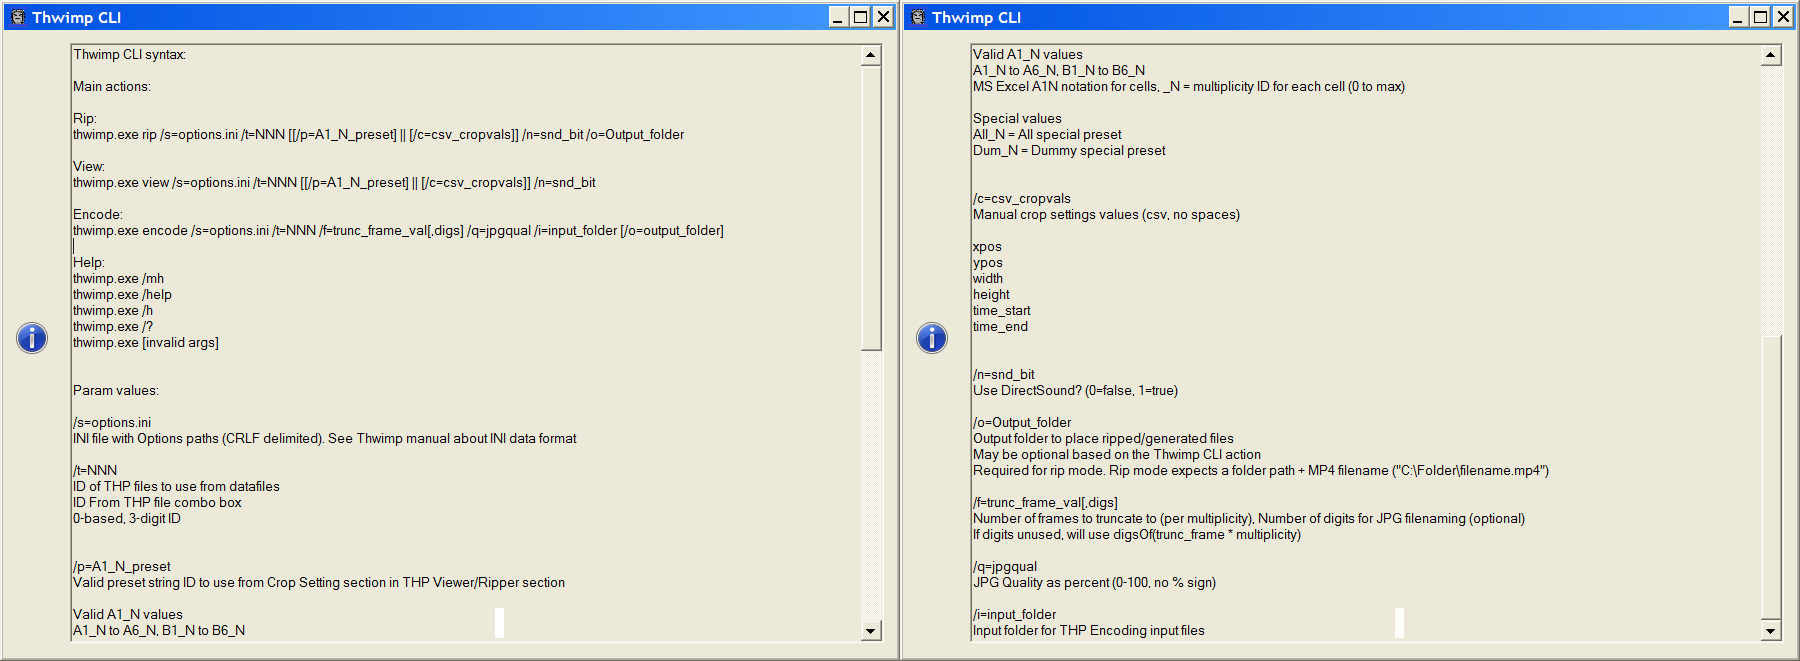
Task: Click the scrollbar thumb in right window
Action: (x=1771, y=478)
